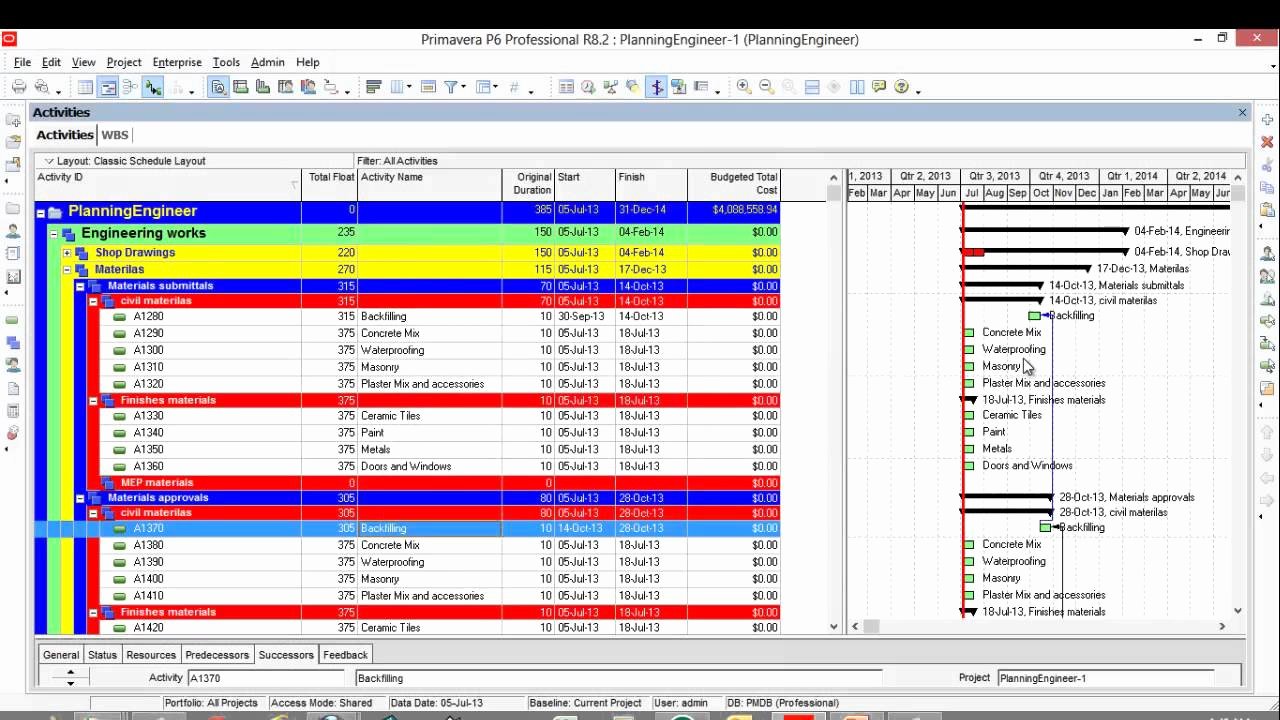Click the Zoom In magnifier

pos(744,88)
